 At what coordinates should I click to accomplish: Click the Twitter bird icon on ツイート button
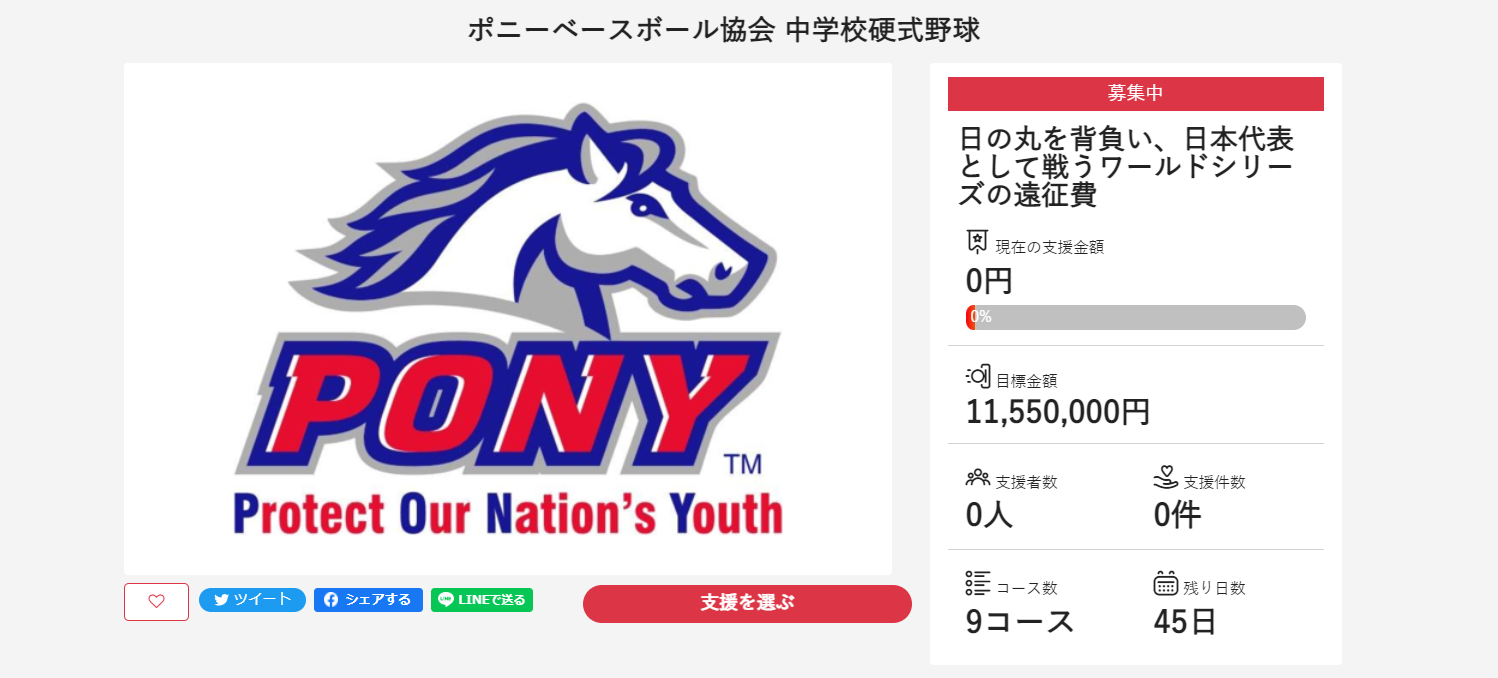pyautogui.click(x=221, y=600)
